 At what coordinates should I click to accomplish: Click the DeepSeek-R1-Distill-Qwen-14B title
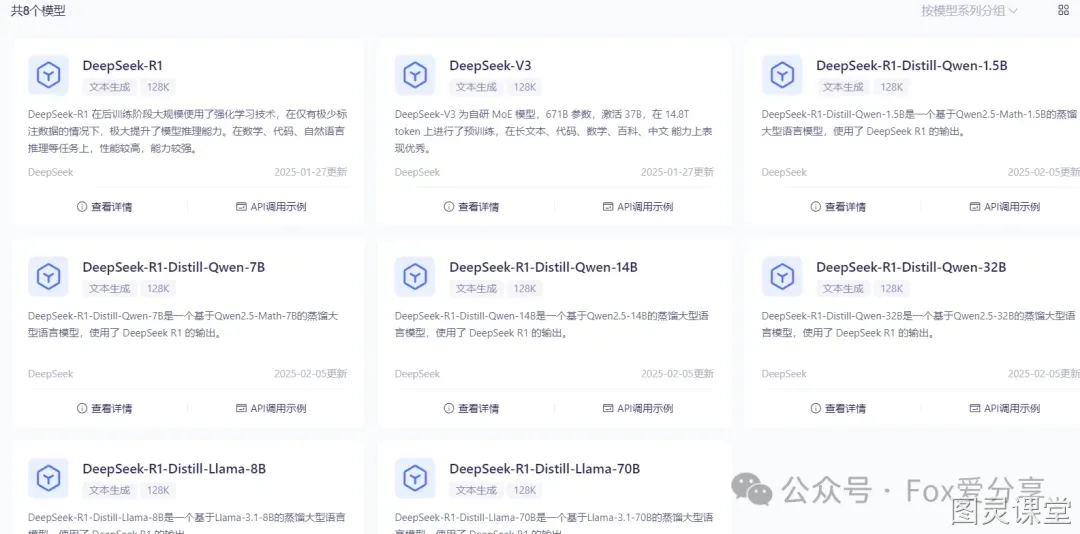543,268
